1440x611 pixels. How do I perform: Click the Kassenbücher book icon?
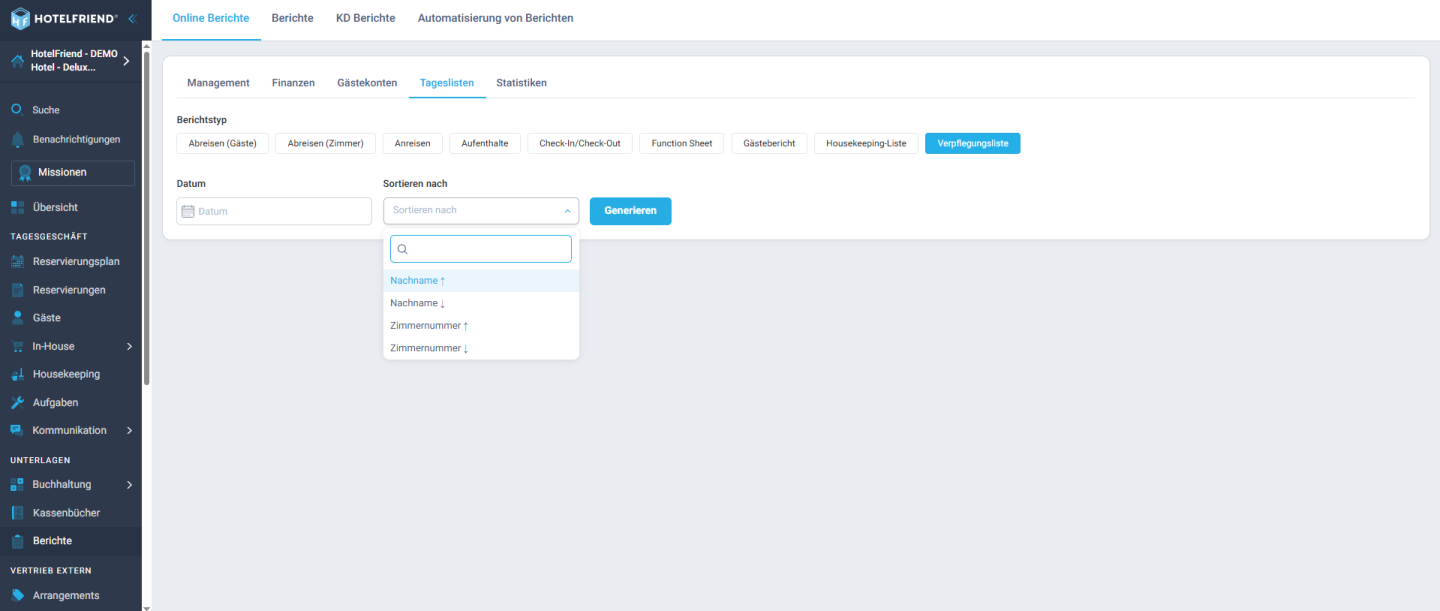(x=17, y=512)
